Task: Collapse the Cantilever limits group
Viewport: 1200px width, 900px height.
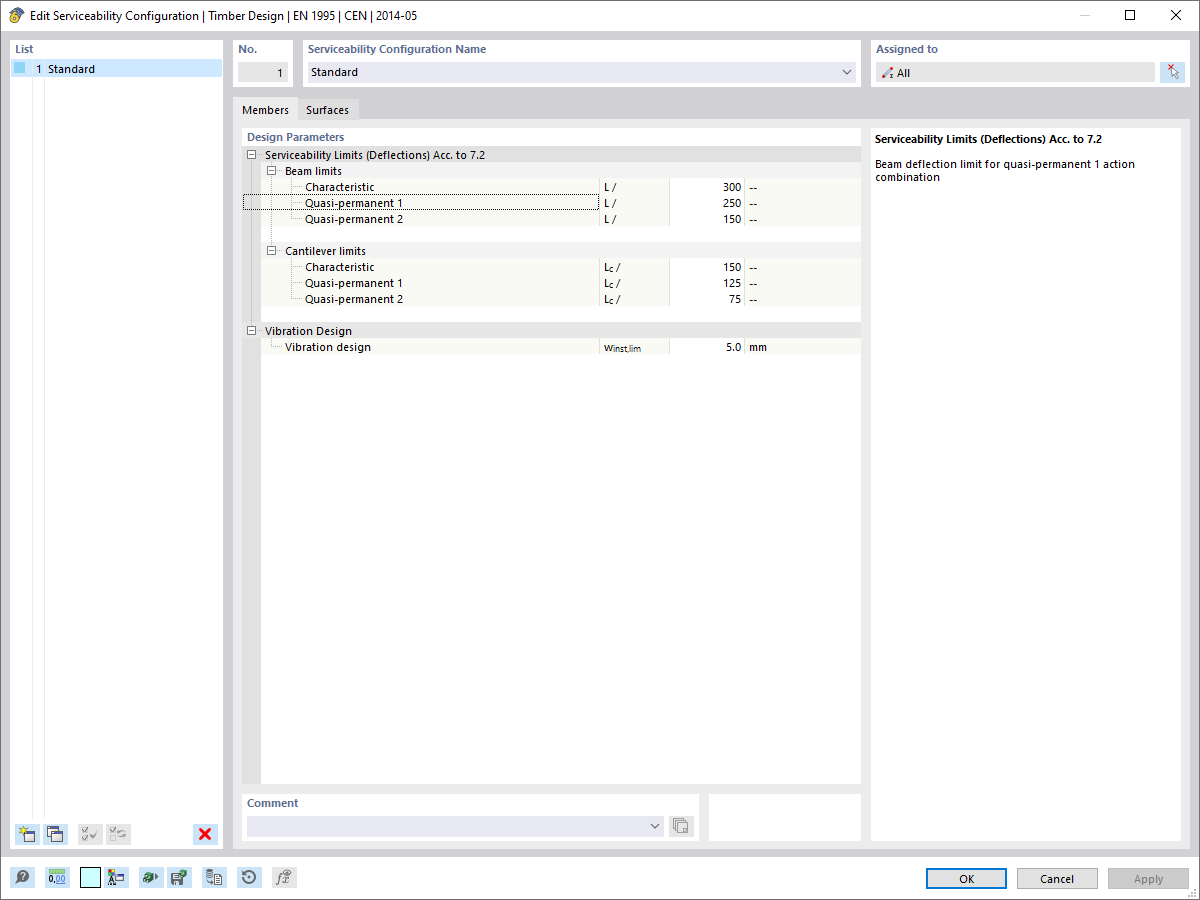Action: (272, 250)
